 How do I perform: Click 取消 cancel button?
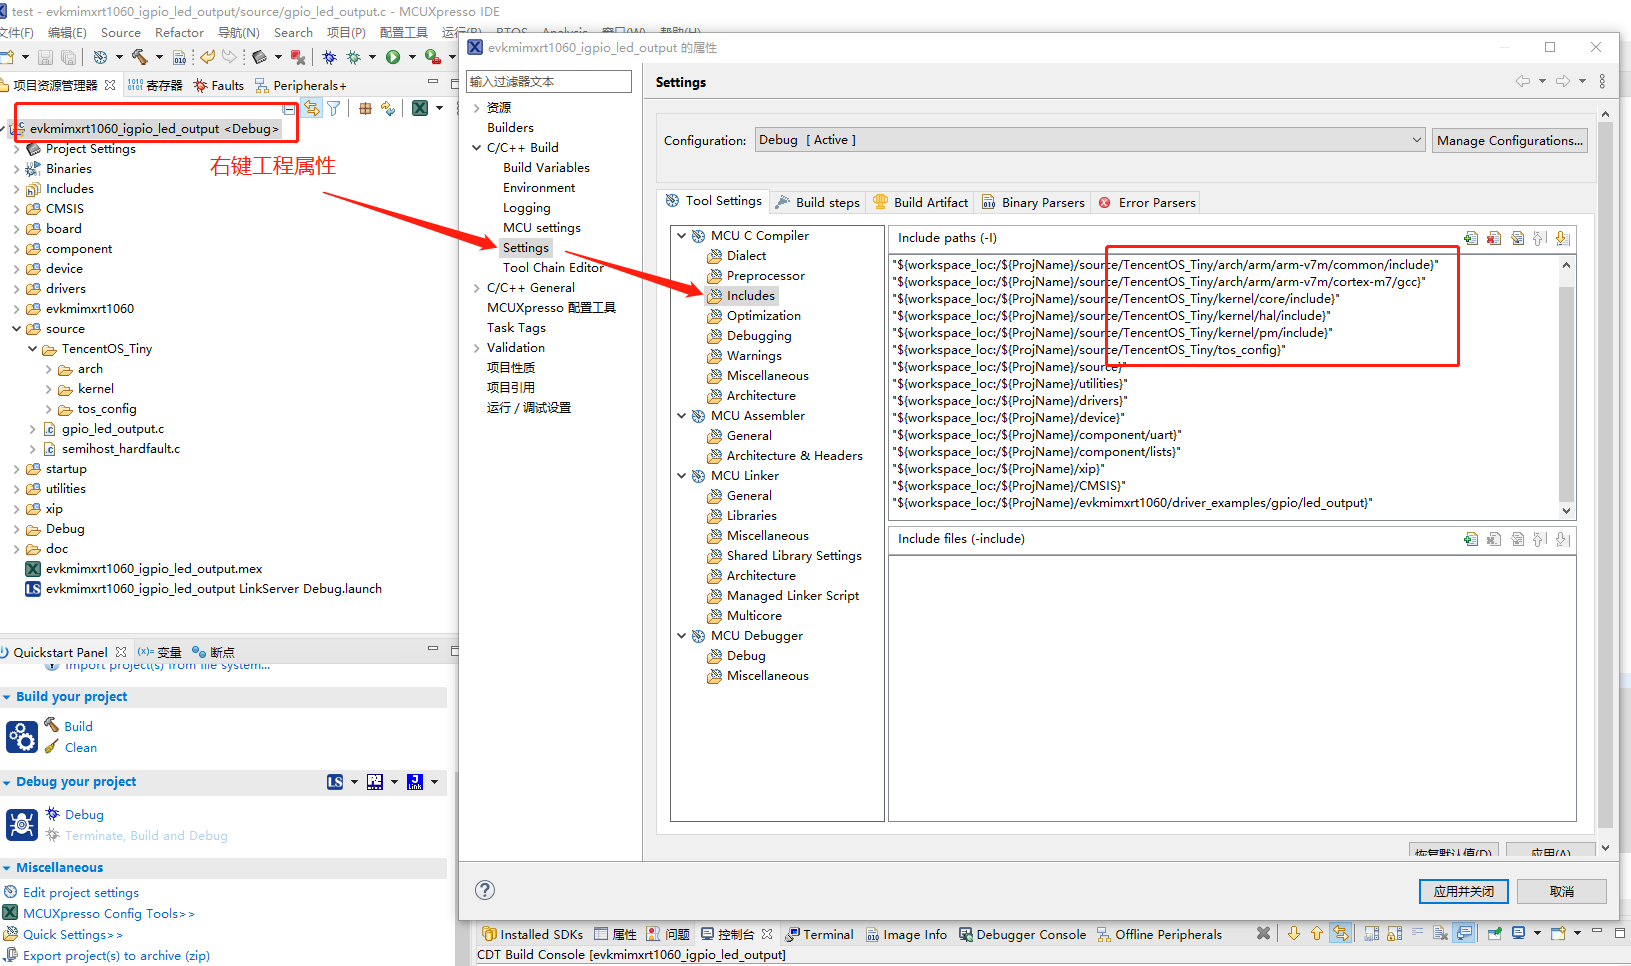1562,891
